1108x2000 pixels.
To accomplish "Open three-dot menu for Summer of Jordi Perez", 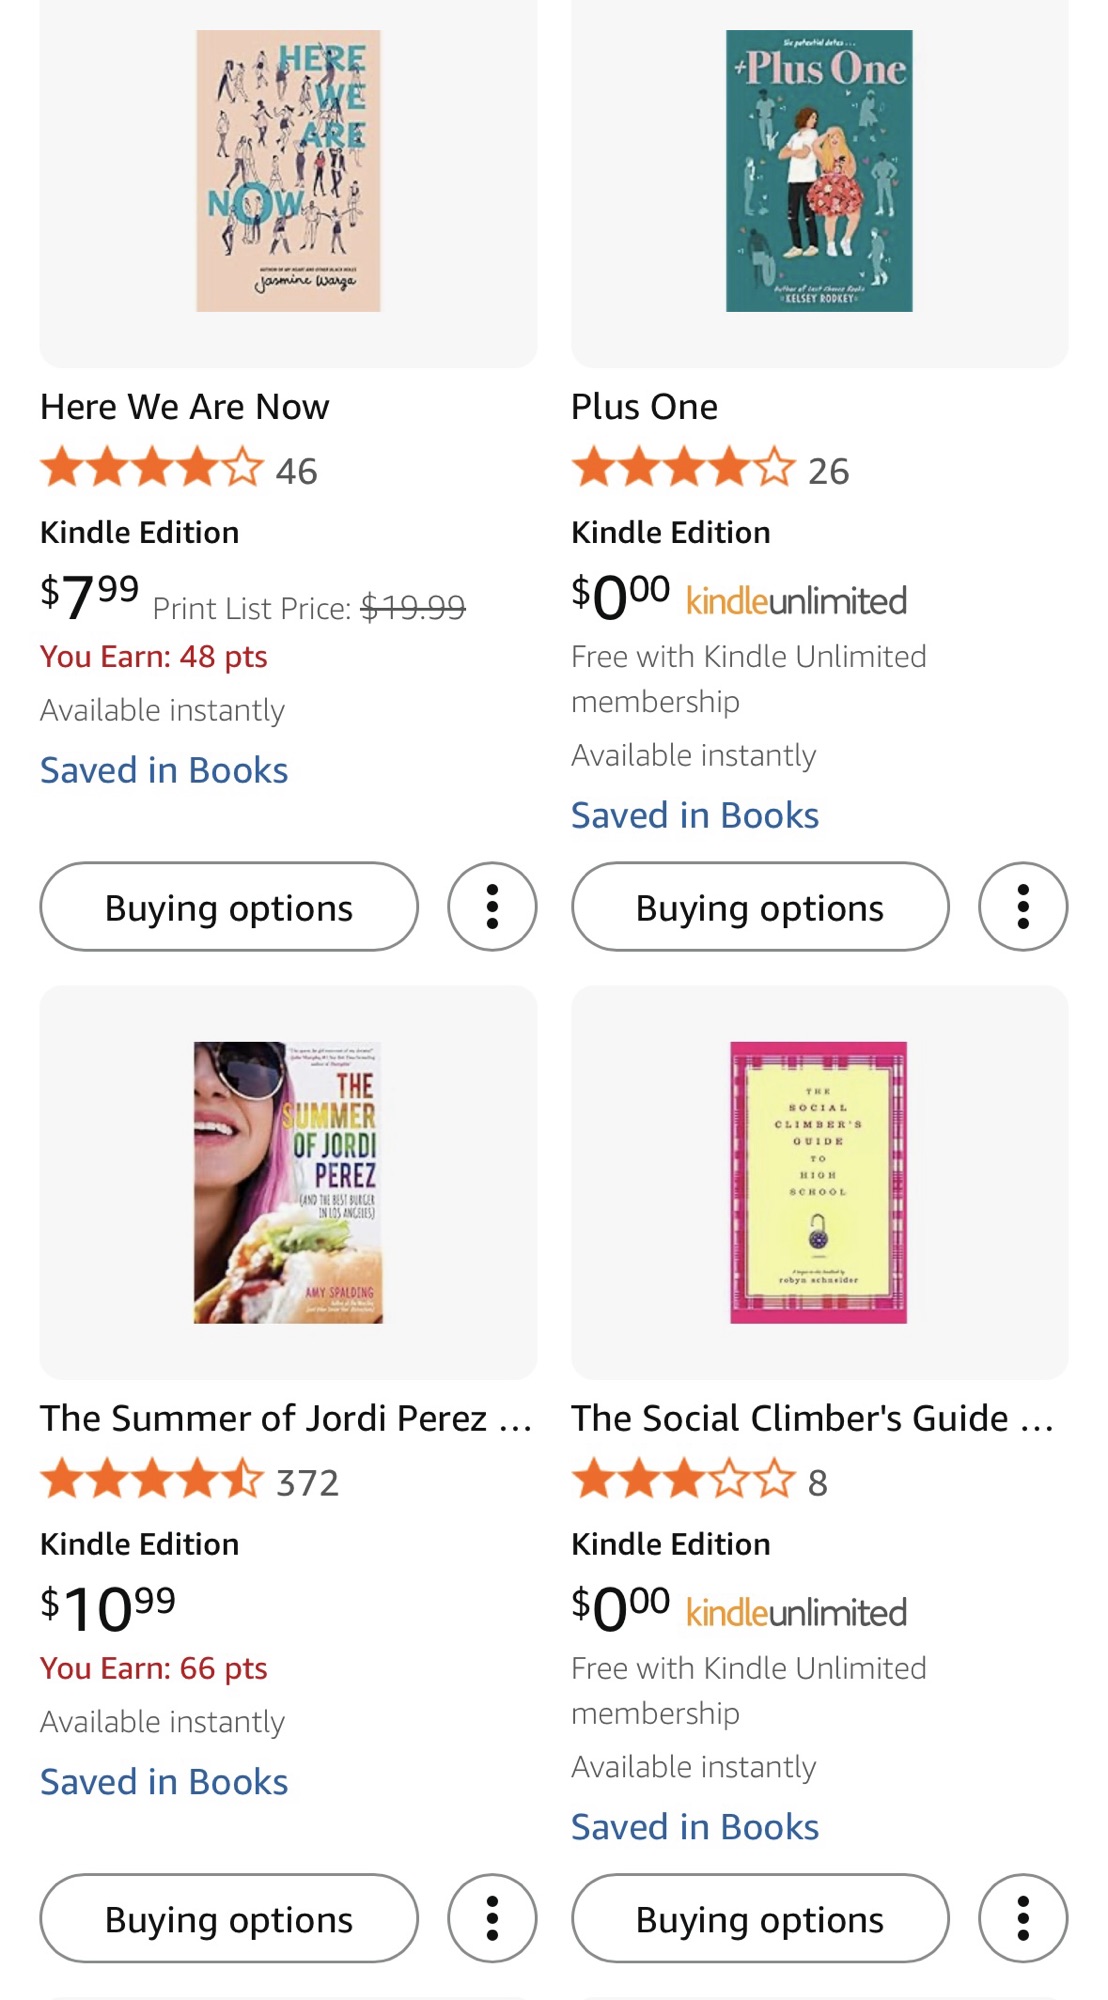I will (x=492, y=1918).
